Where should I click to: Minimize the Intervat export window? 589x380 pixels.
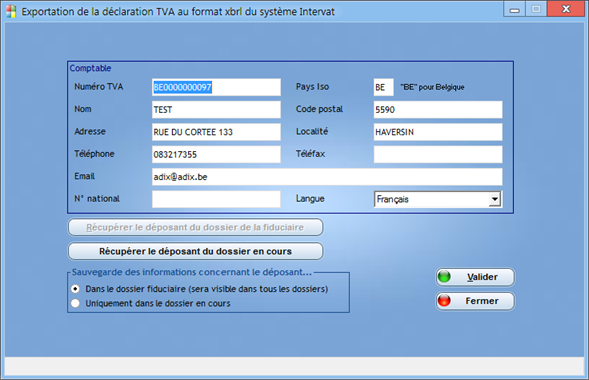515,9
